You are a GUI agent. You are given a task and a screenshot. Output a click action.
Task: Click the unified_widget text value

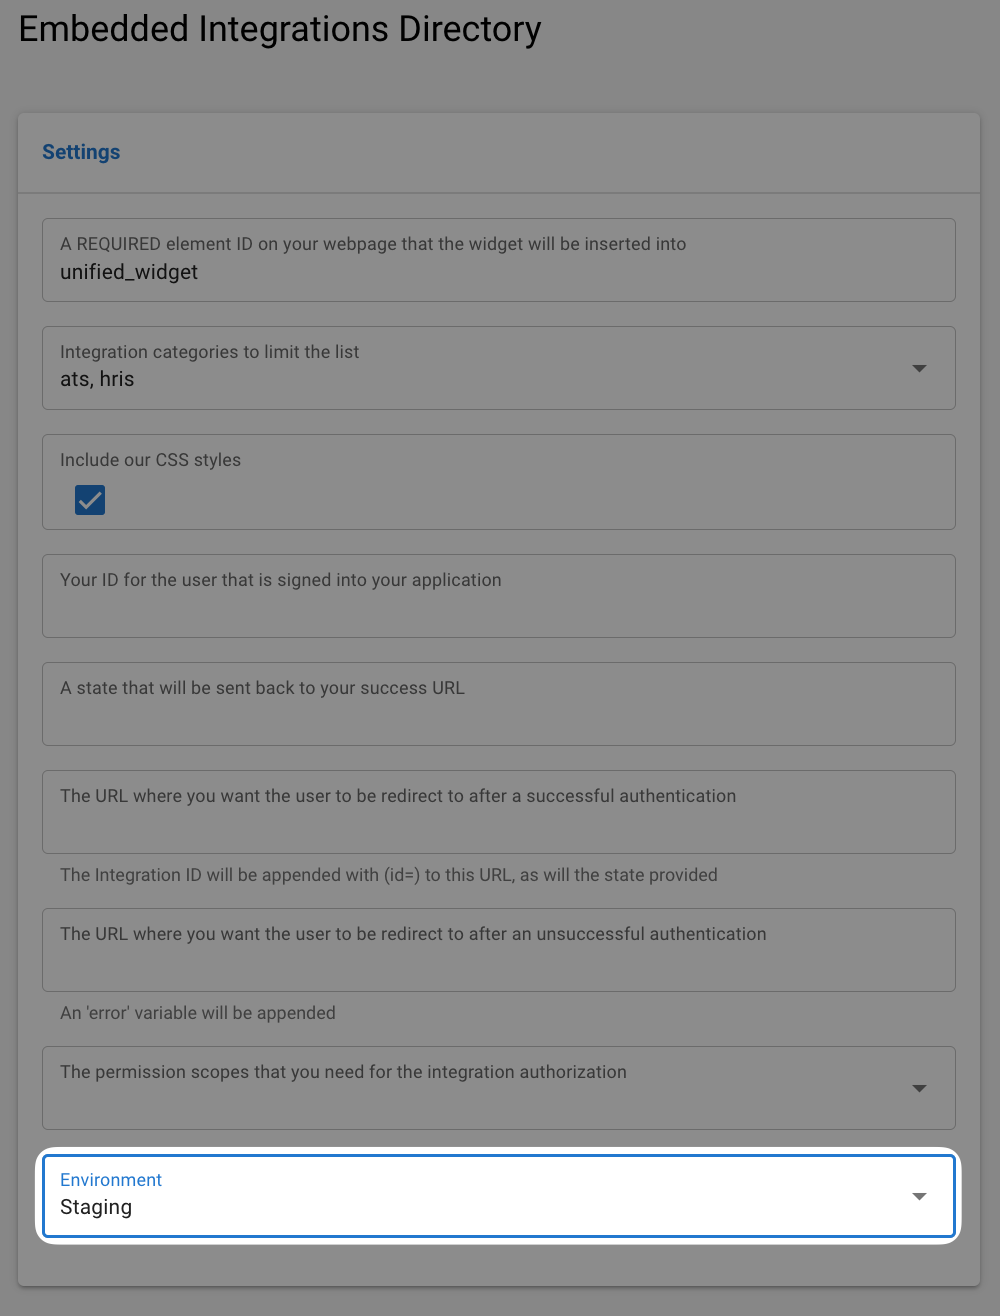coord(129,272)
